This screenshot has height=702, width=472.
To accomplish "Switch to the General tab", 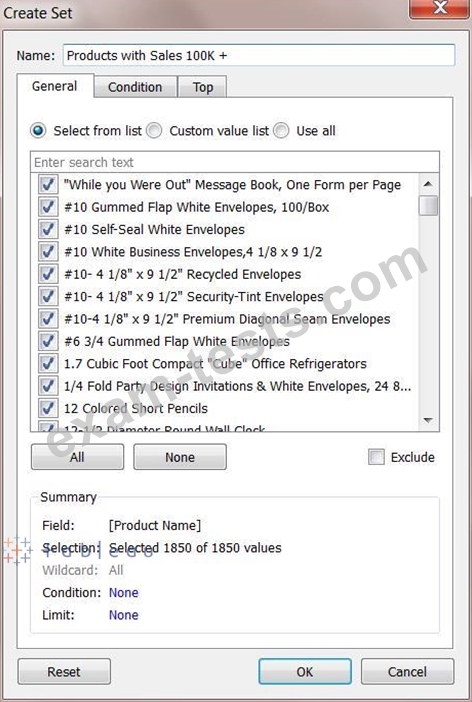I will 55,86.
